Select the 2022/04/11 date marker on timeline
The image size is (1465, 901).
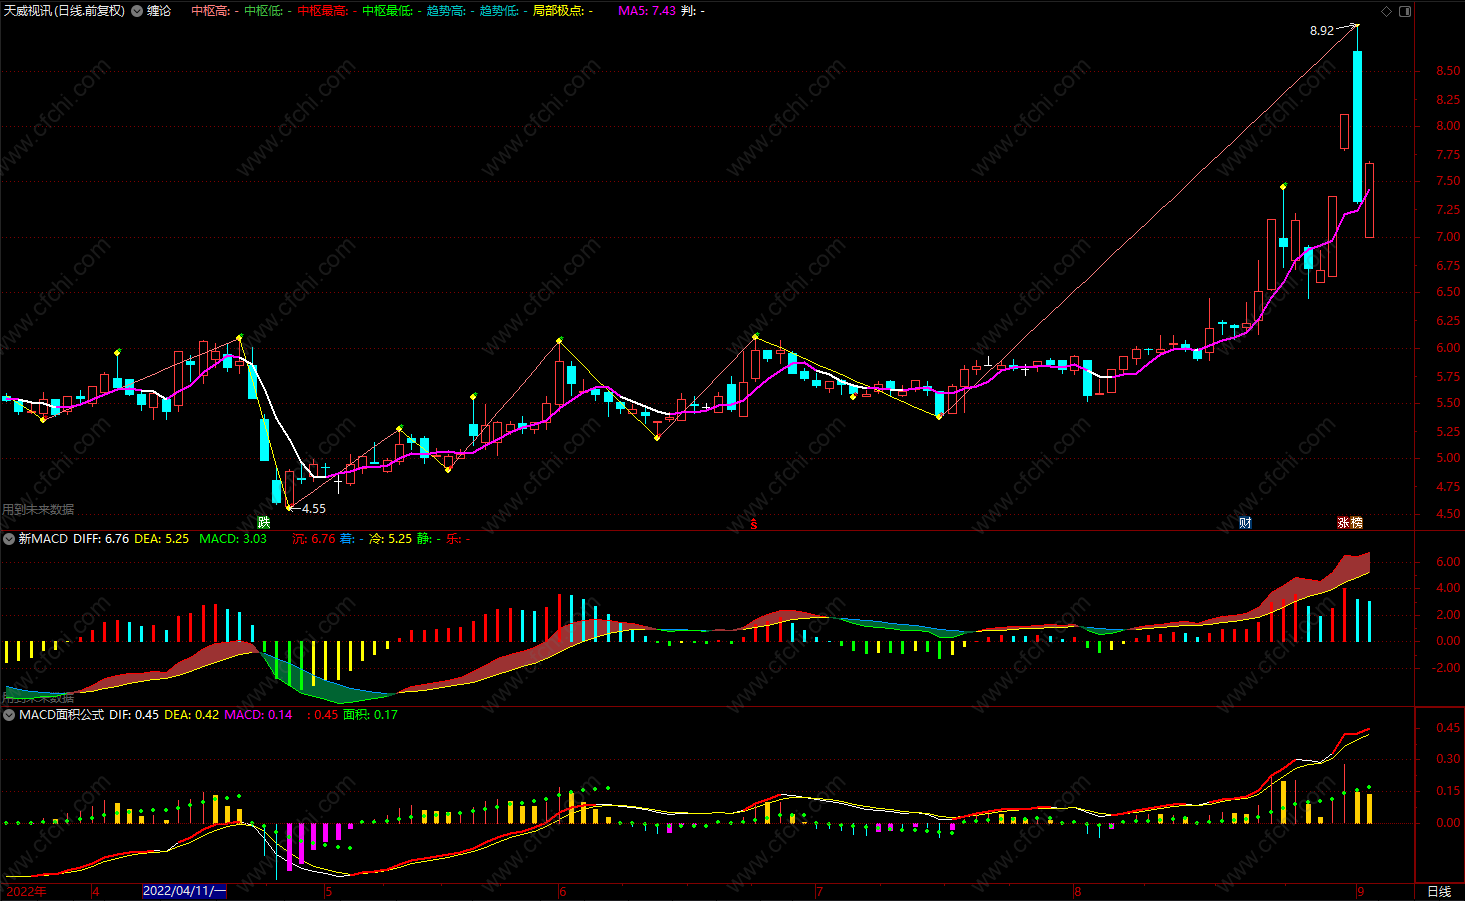[x=184, y=891]
